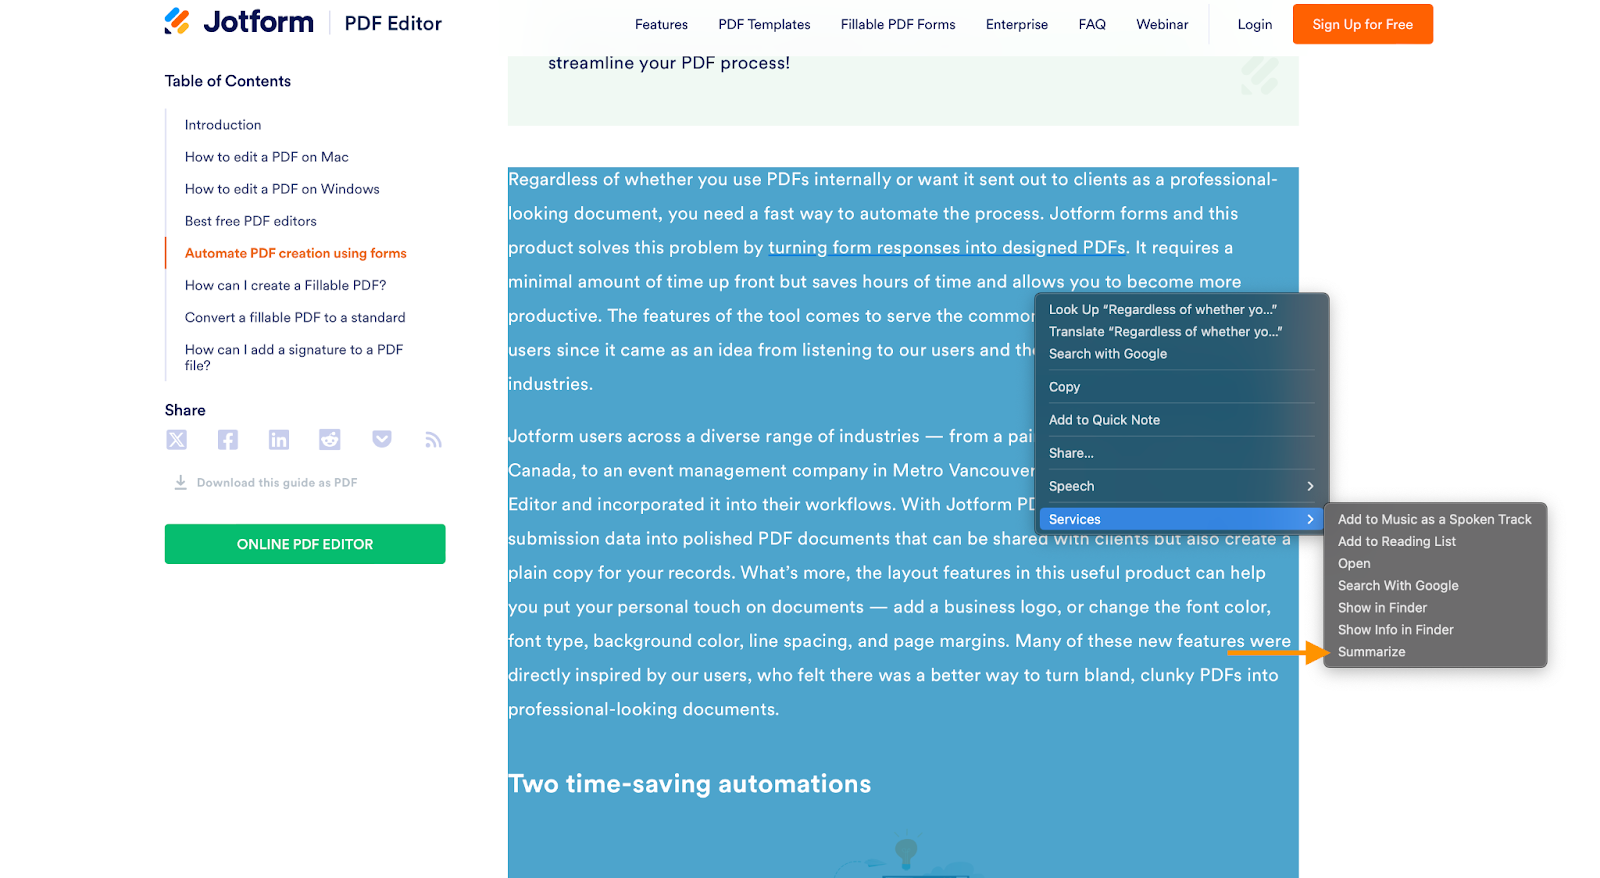Jump to How to edit a PDF on Windows
This screenshot has width=1600, height=878.
282,189
